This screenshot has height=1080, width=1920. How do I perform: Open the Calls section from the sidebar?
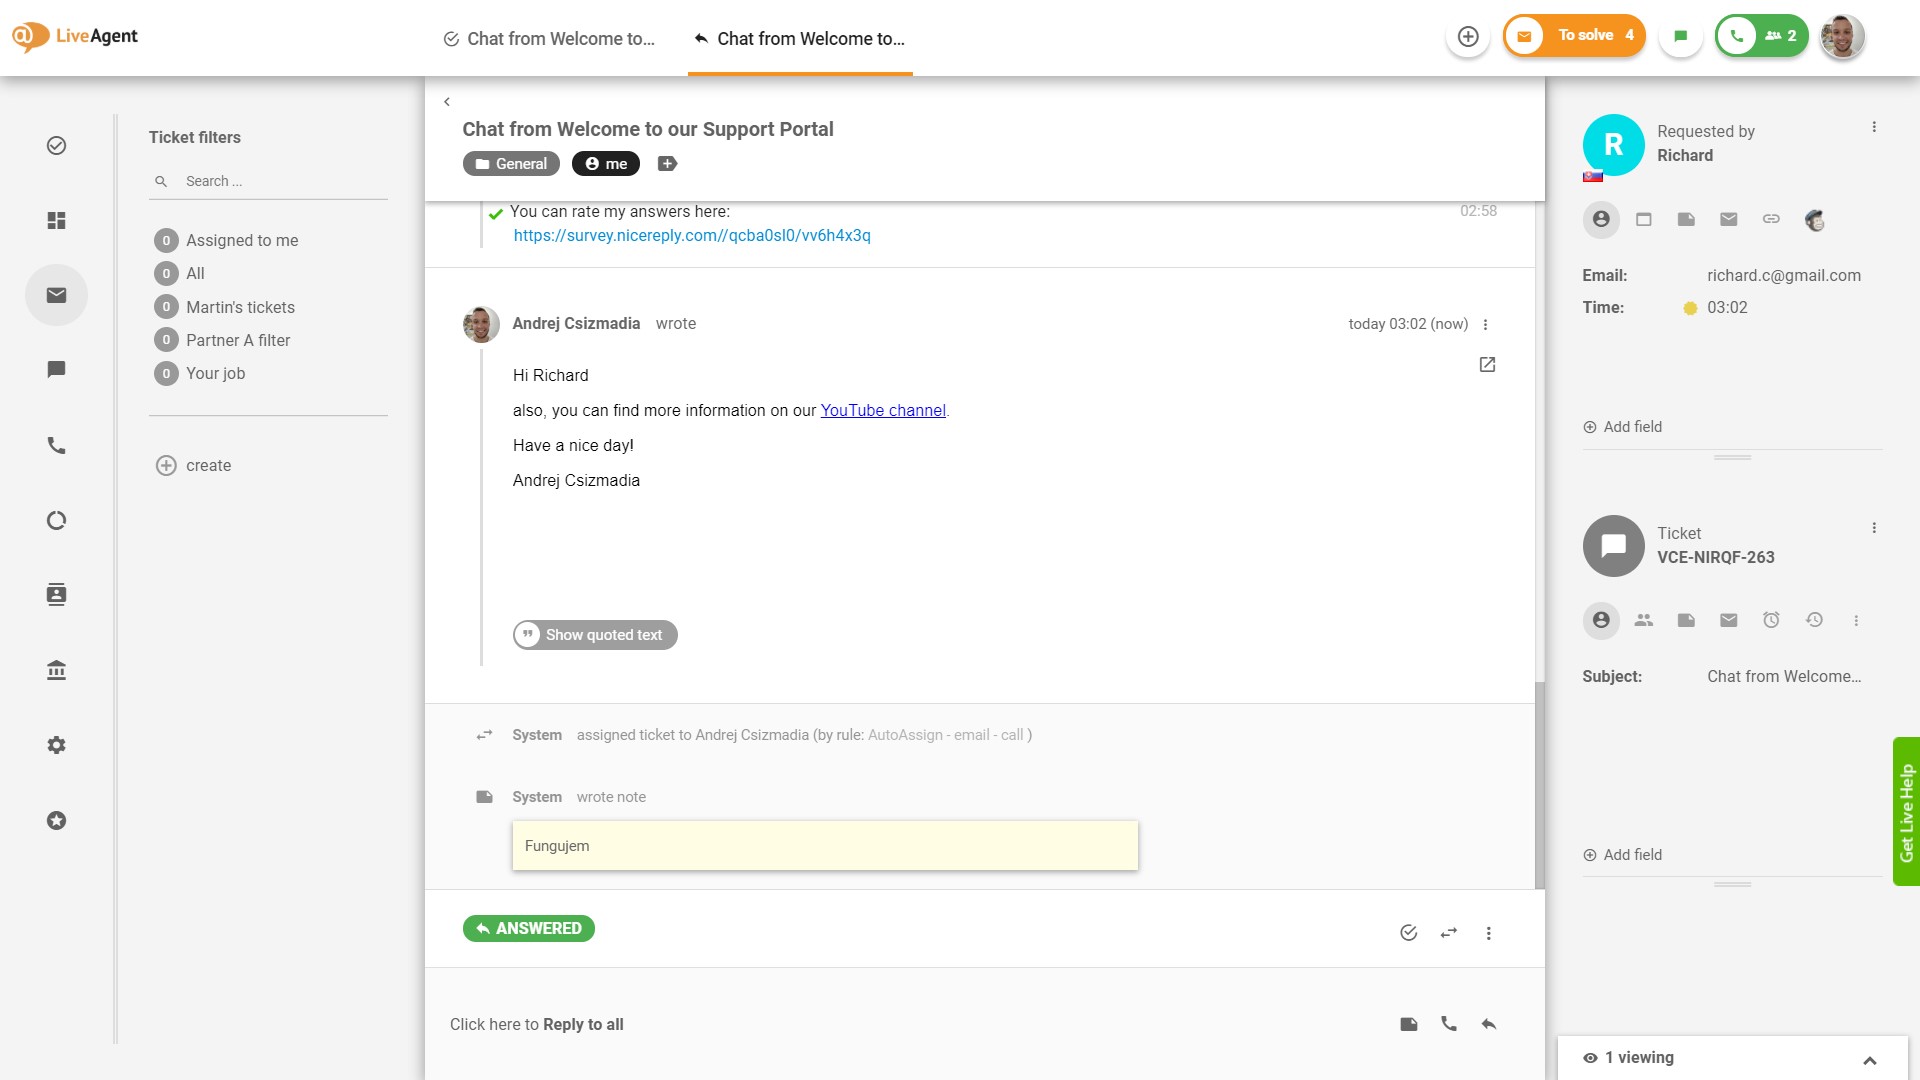(x=56, y=446)
